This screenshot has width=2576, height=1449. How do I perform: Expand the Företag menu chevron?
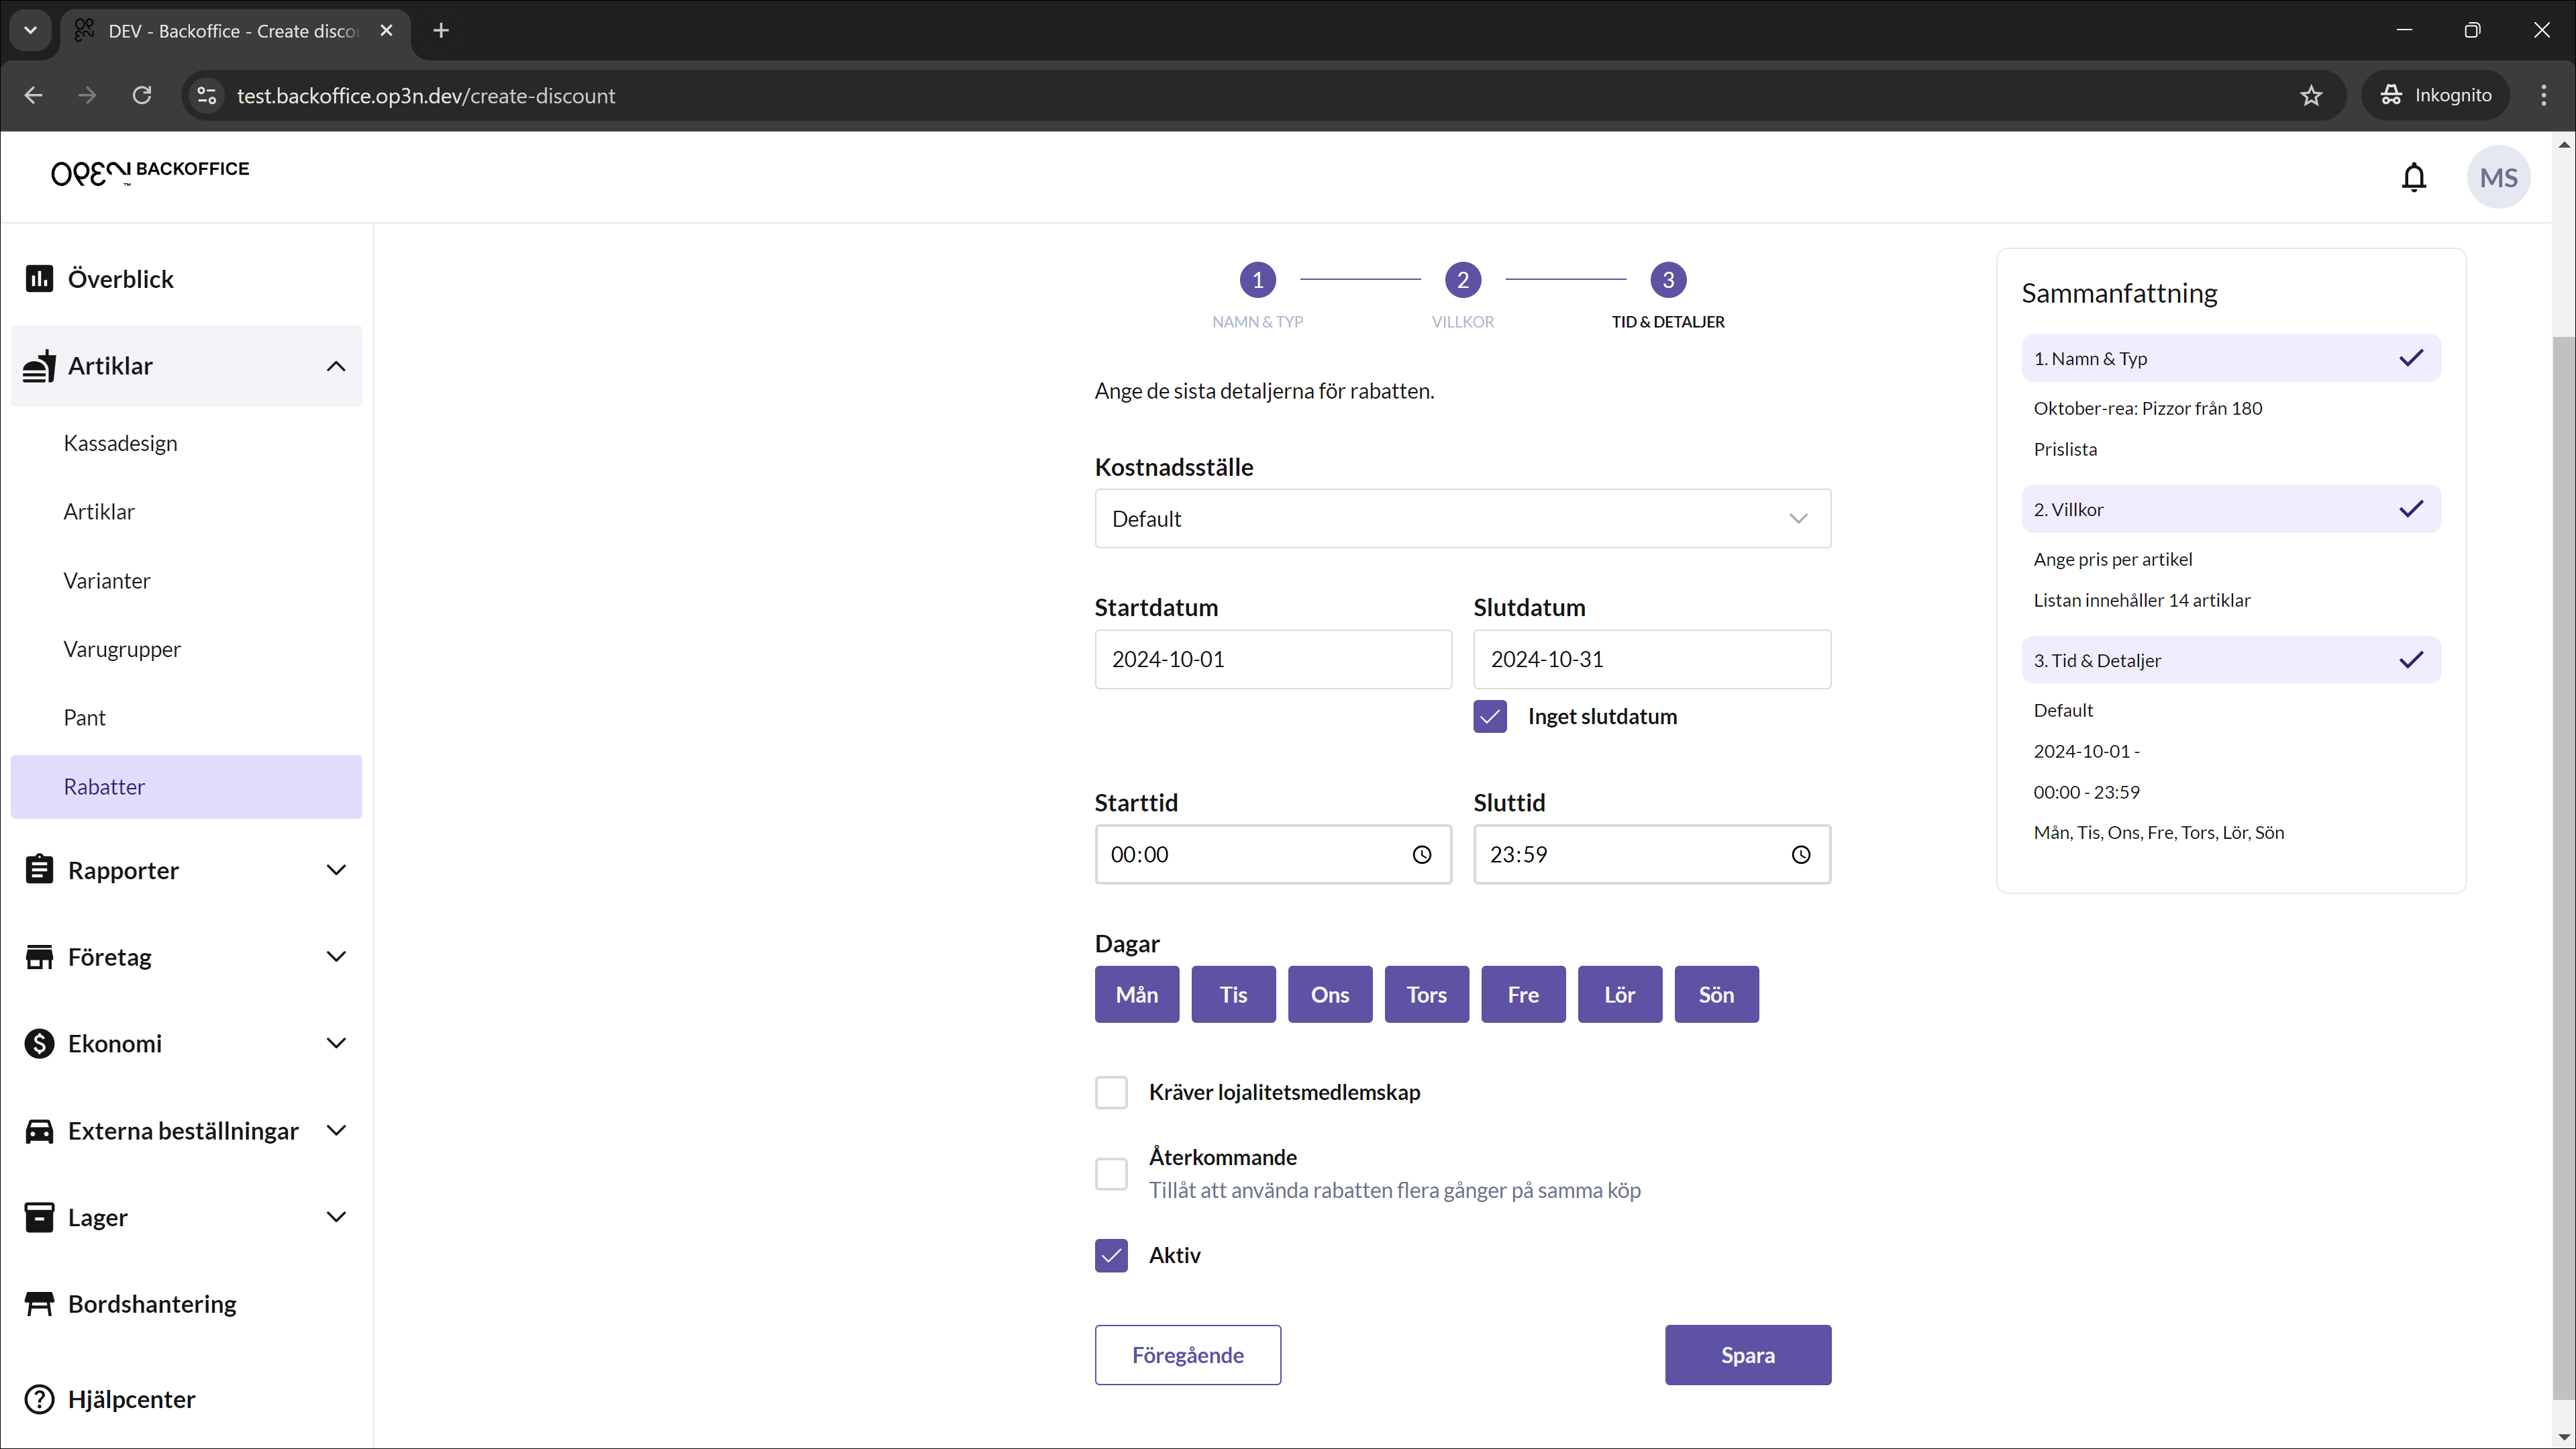(336, 957)
